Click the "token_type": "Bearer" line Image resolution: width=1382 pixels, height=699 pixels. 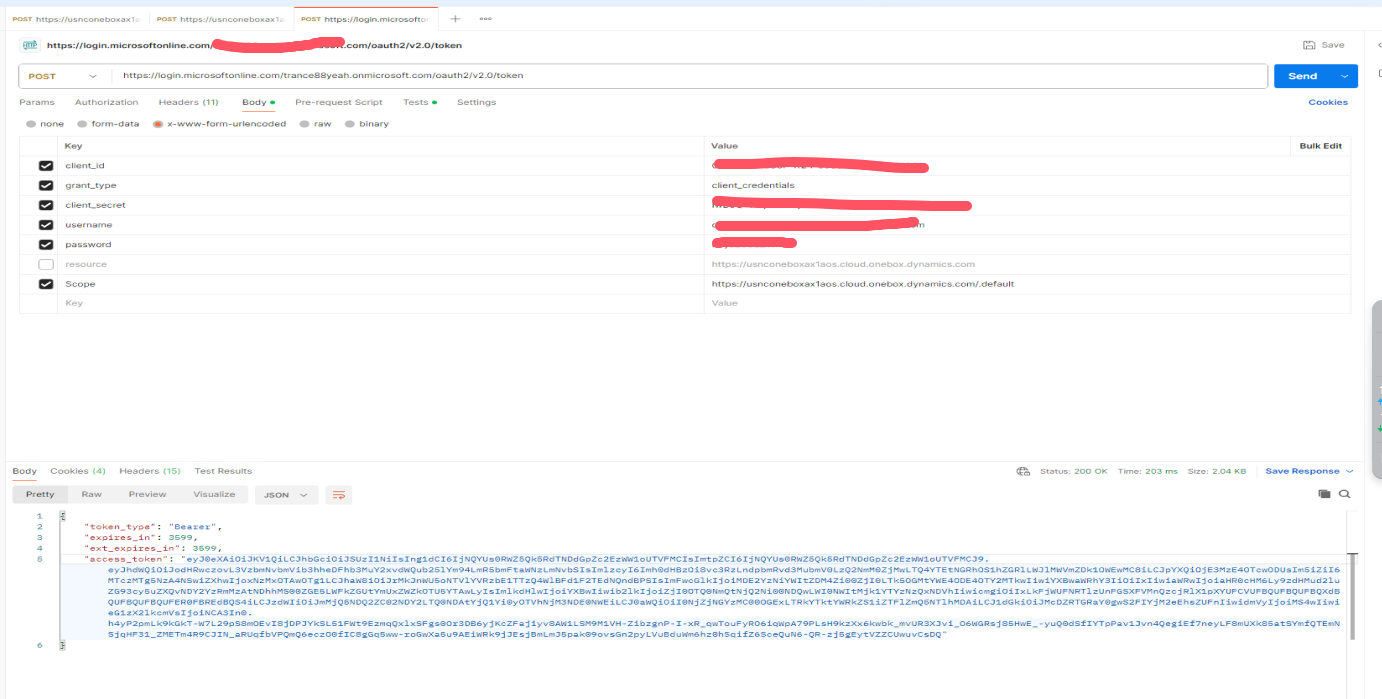(153, 526)
